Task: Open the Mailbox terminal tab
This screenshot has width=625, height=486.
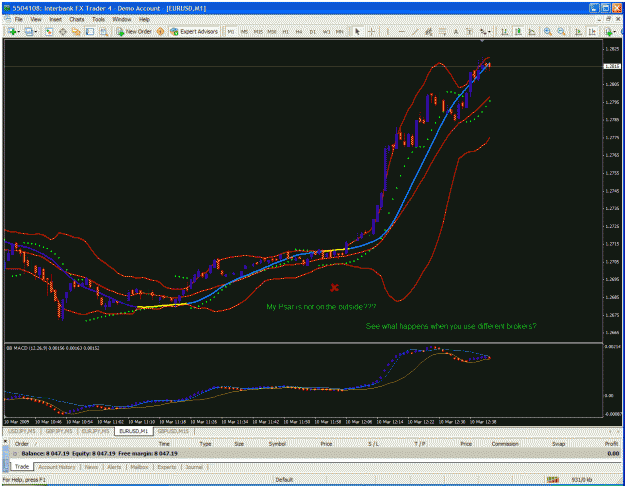Action: [x=139, y=467]
